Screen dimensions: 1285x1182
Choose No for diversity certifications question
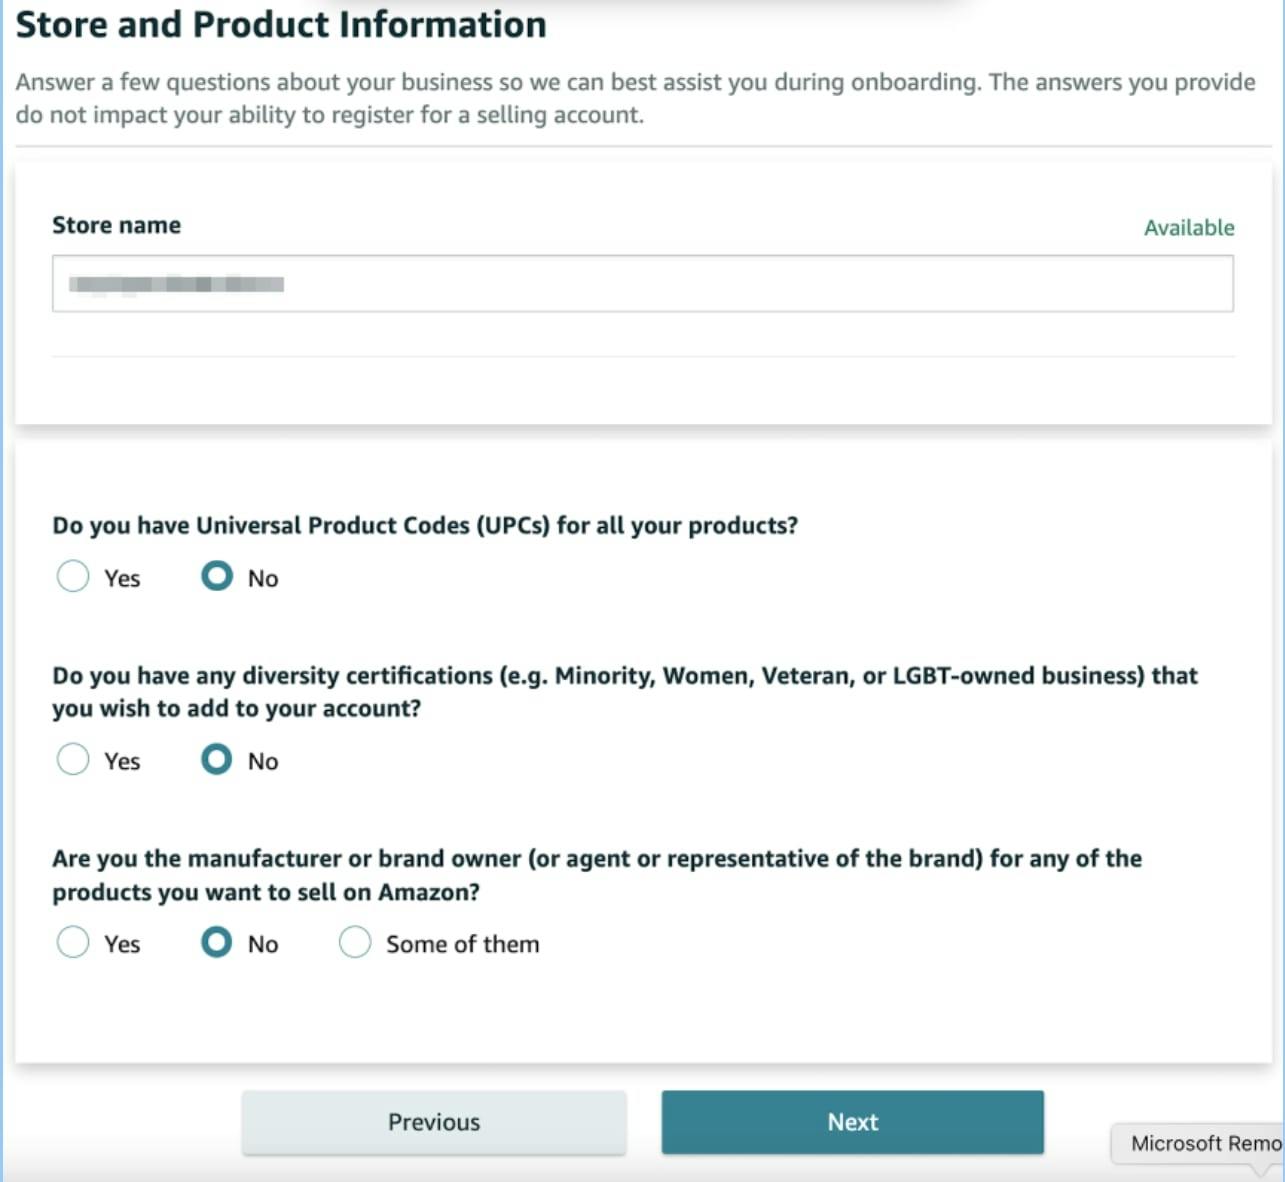point(217,760)
